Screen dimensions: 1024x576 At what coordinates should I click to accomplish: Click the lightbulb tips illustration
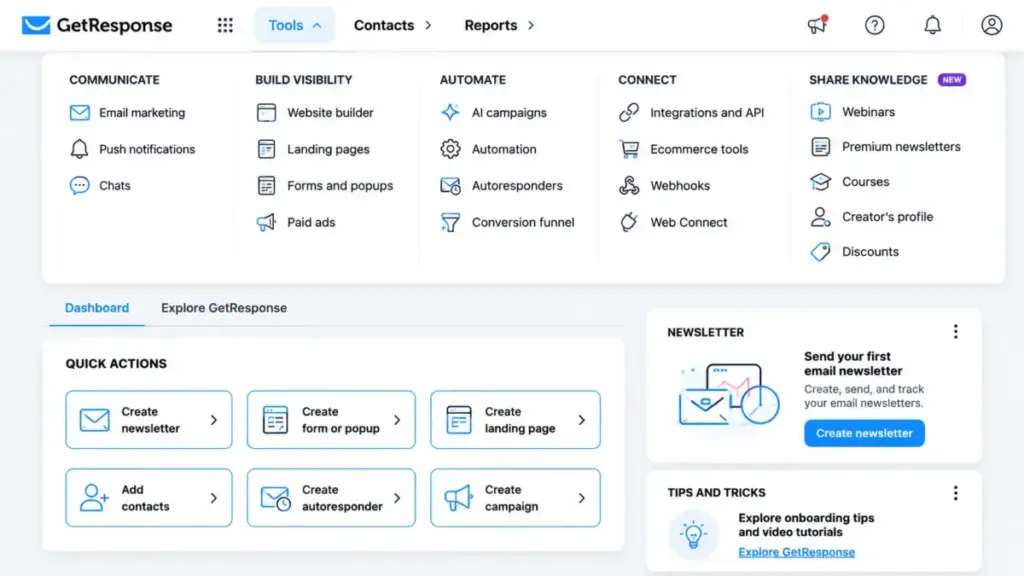[x=694, y=534]
